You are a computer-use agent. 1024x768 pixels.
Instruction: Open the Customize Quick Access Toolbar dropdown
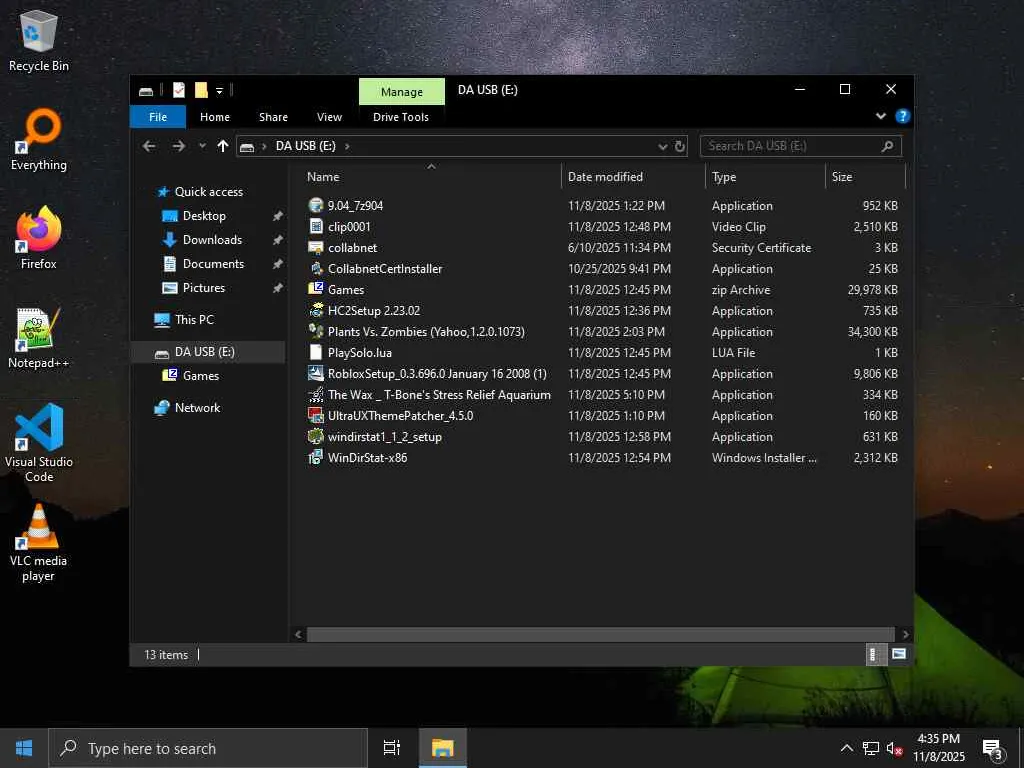219,91
